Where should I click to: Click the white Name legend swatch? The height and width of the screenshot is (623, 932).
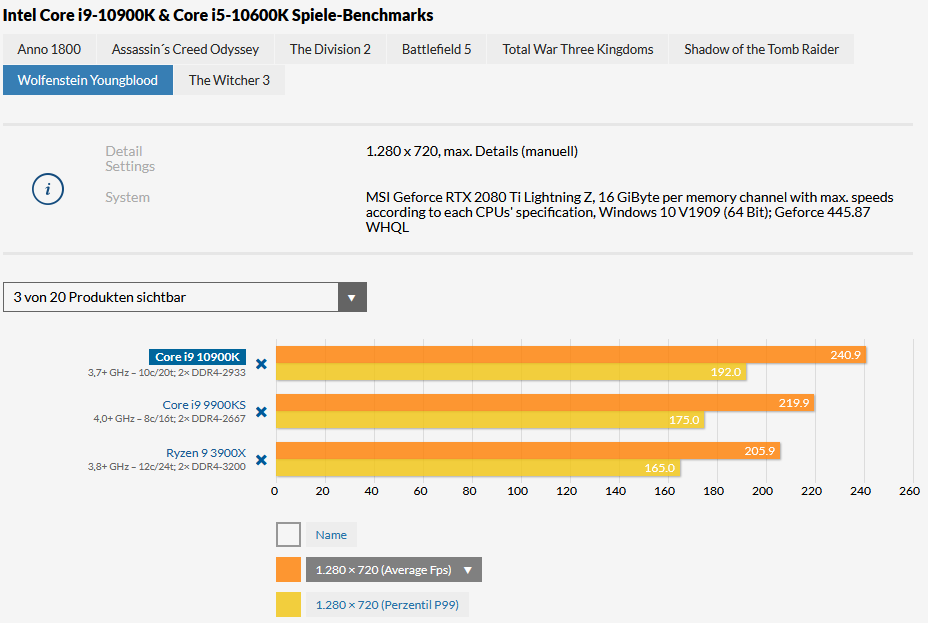(x=288, y=534)
